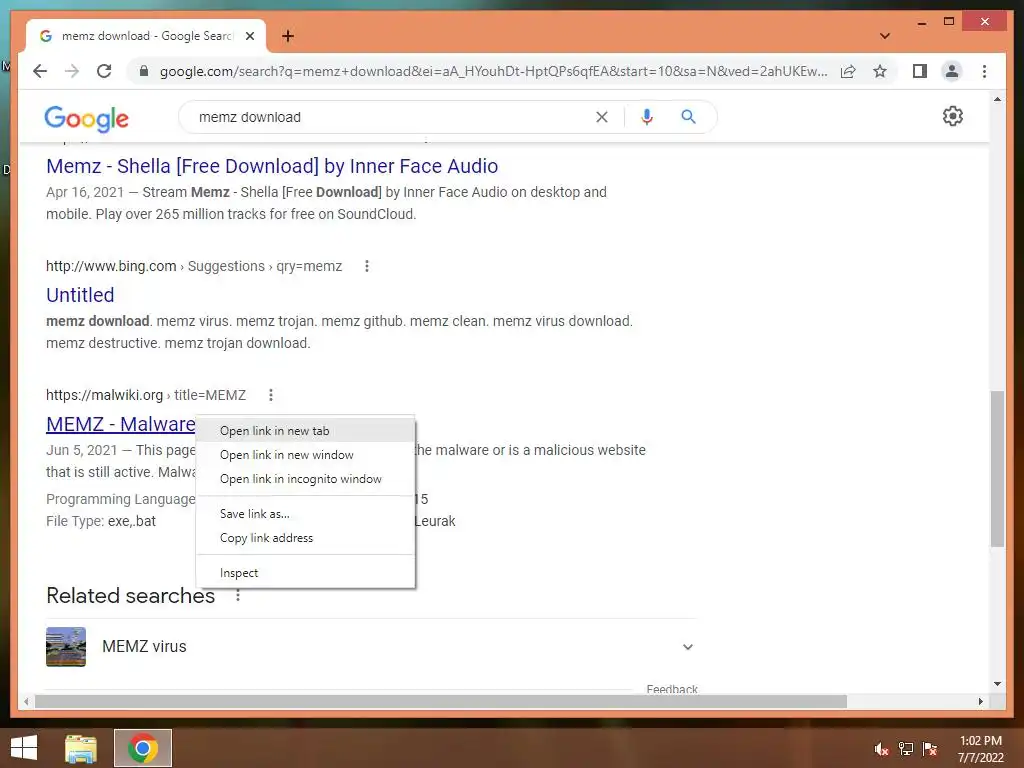Open the MEMZ - Malware result link
Viewport: 1024px width, 768px height.
pyautogui.click(x=120, y=424)
